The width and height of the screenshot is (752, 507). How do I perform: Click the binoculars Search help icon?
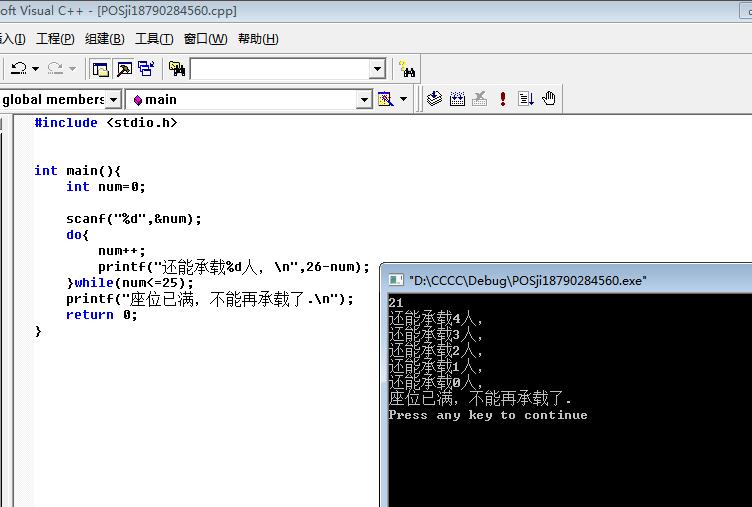click(407, 70)
